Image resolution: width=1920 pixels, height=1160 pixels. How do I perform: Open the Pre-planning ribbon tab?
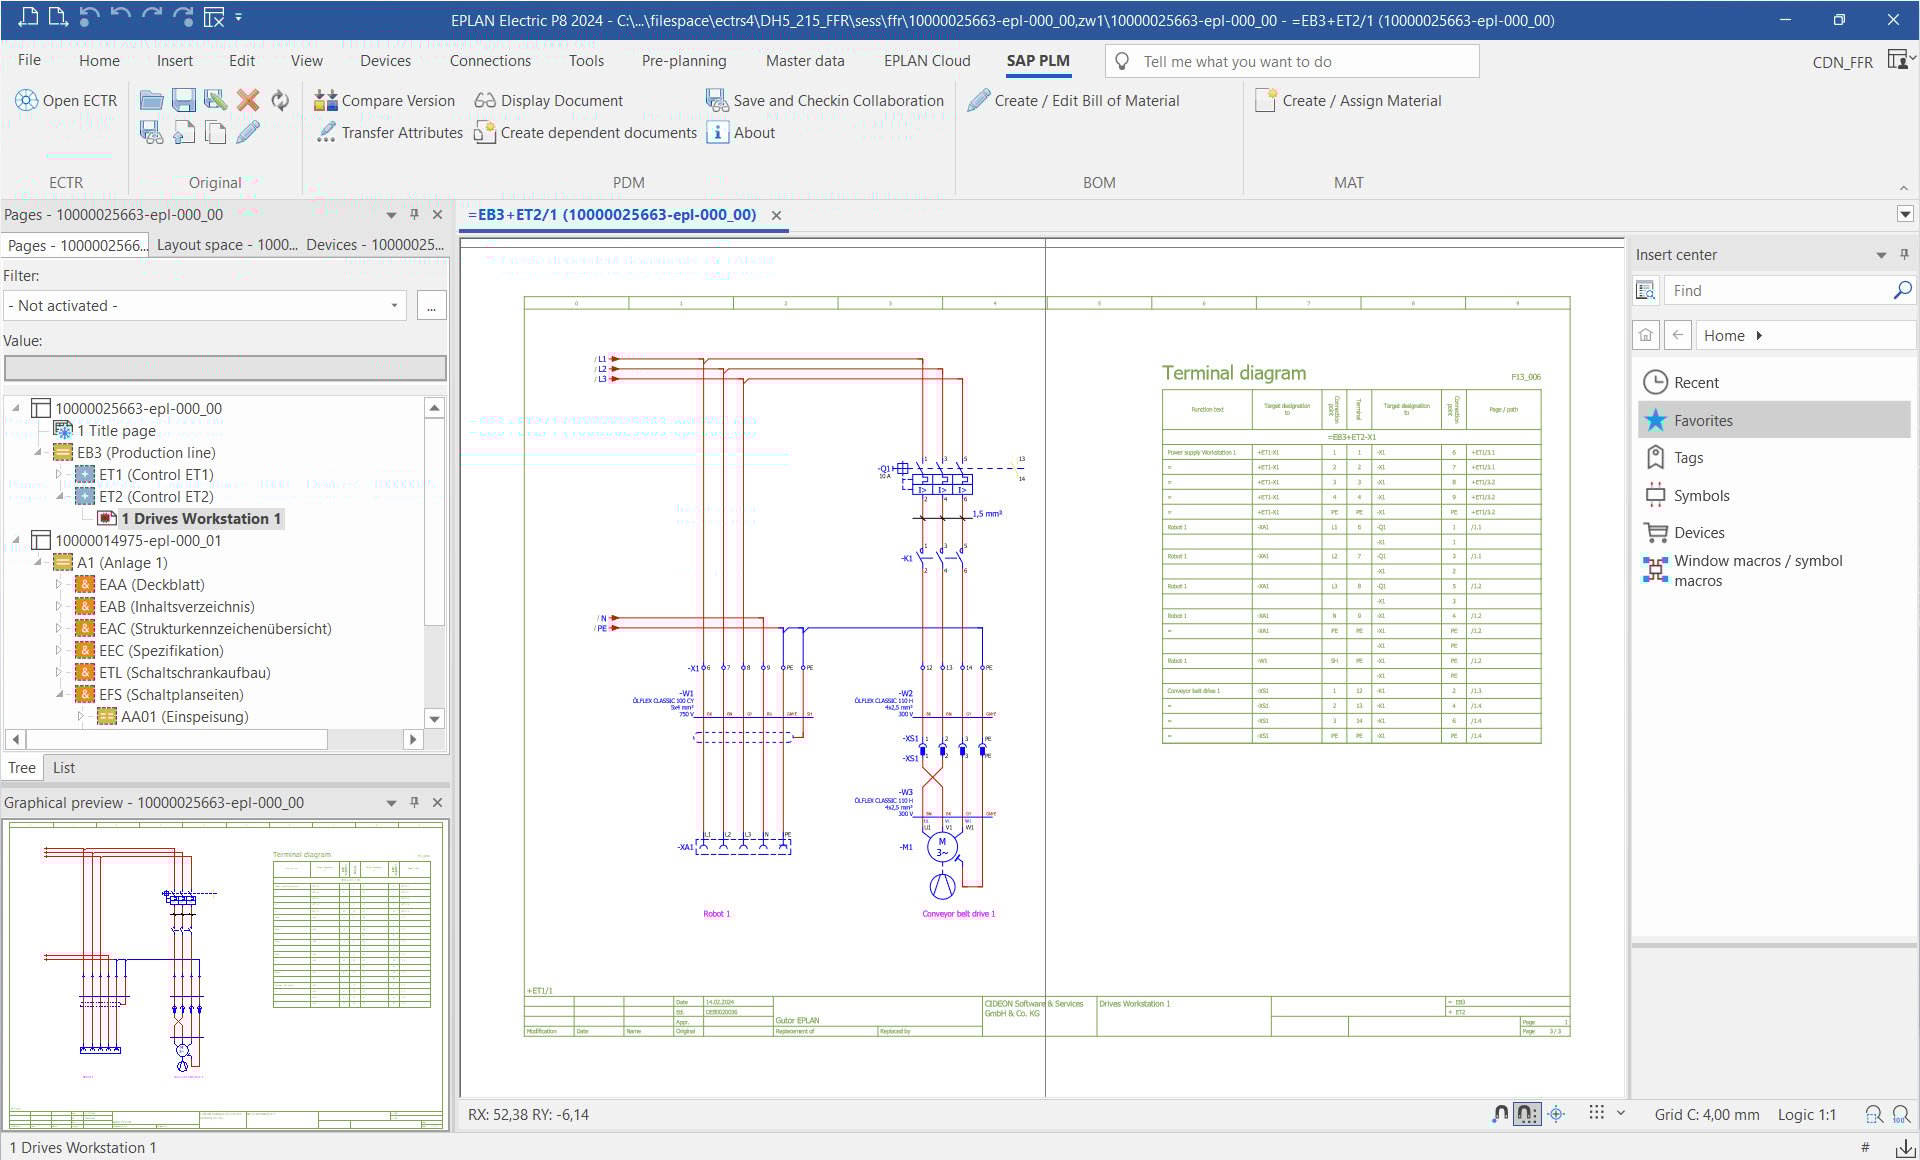(x=683, y=61)
